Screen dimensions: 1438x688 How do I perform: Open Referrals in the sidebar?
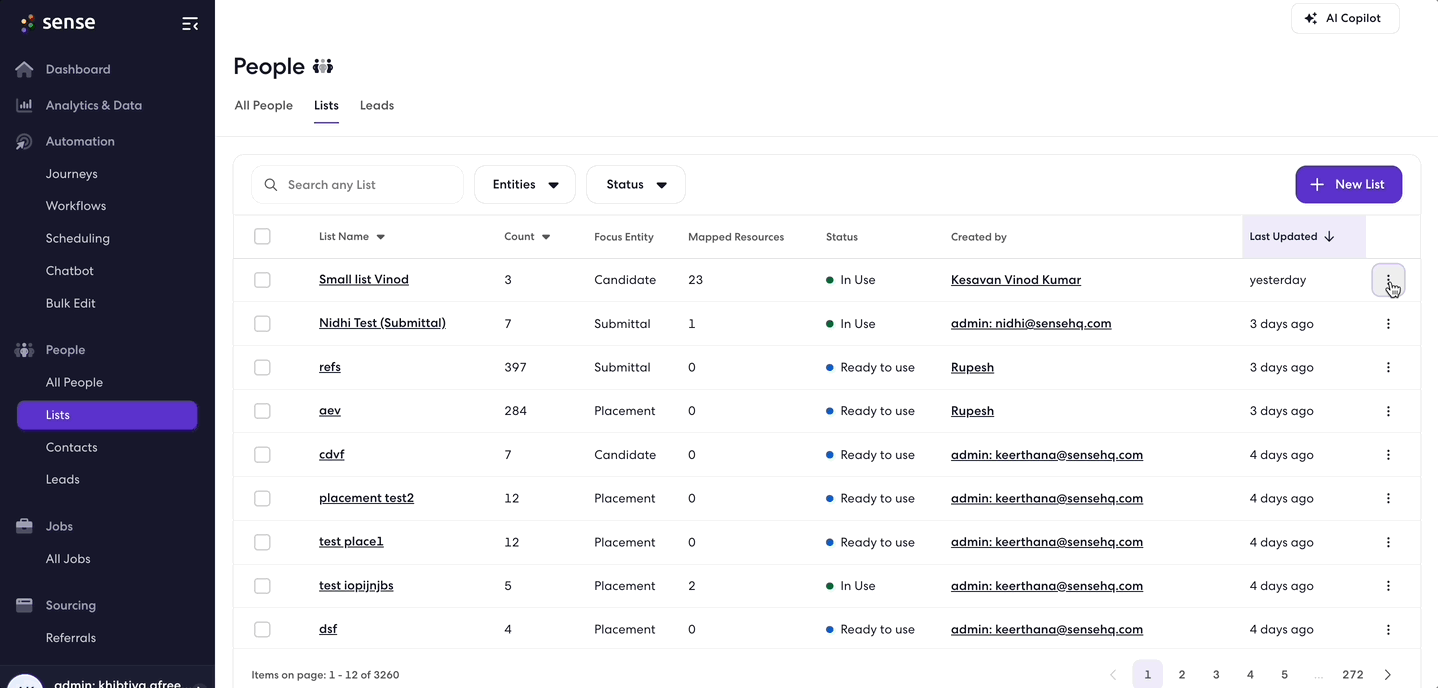[x=71, y=638]
